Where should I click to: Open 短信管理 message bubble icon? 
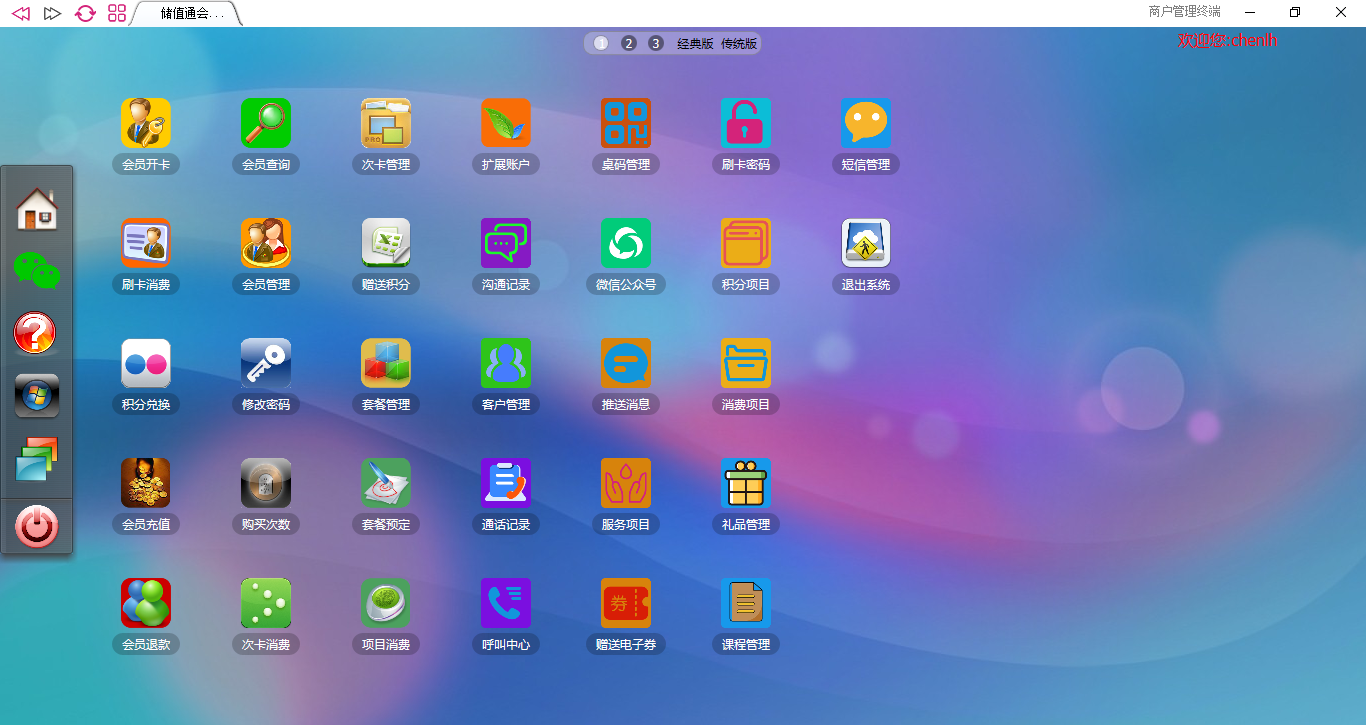tap(866, 123)
